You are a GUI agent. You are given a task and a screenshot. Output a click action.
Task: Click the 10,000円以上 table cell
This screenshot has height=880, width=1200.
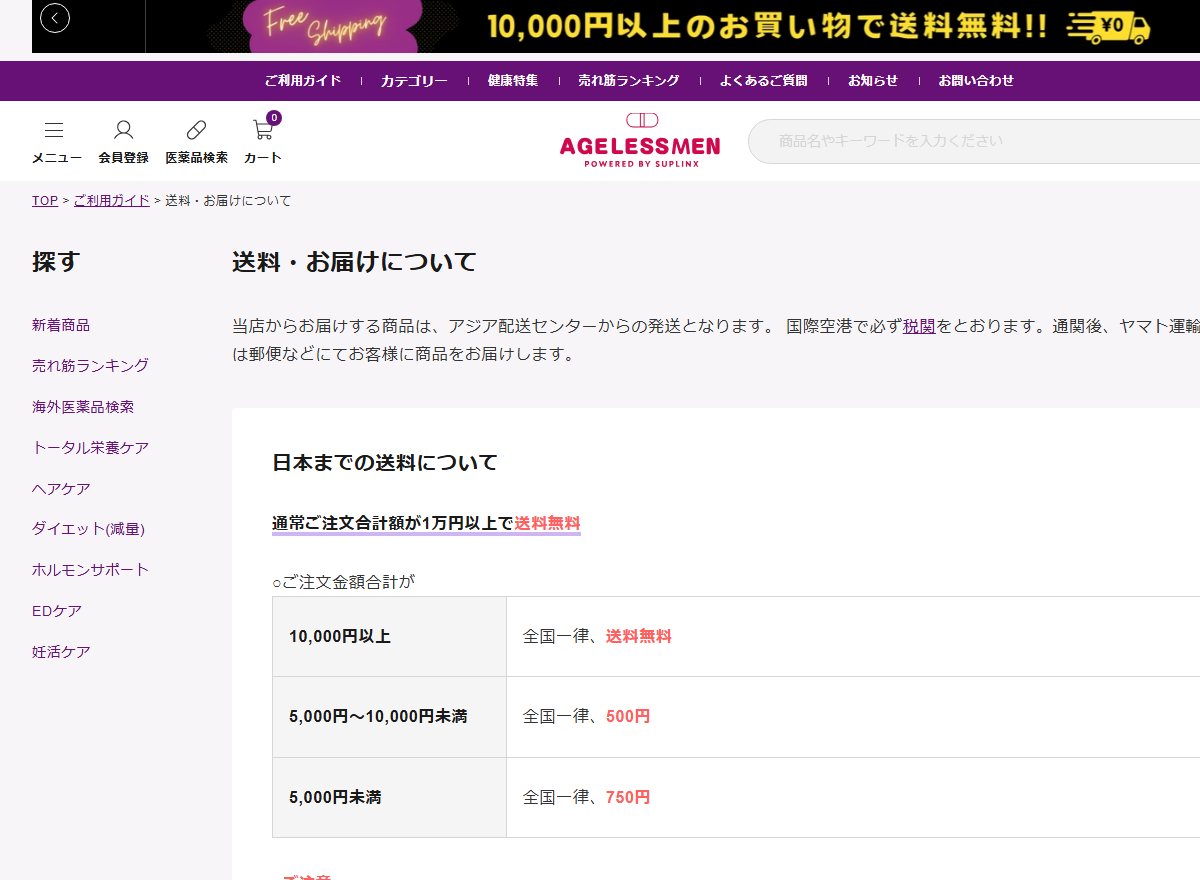click(x=390, y=637)
